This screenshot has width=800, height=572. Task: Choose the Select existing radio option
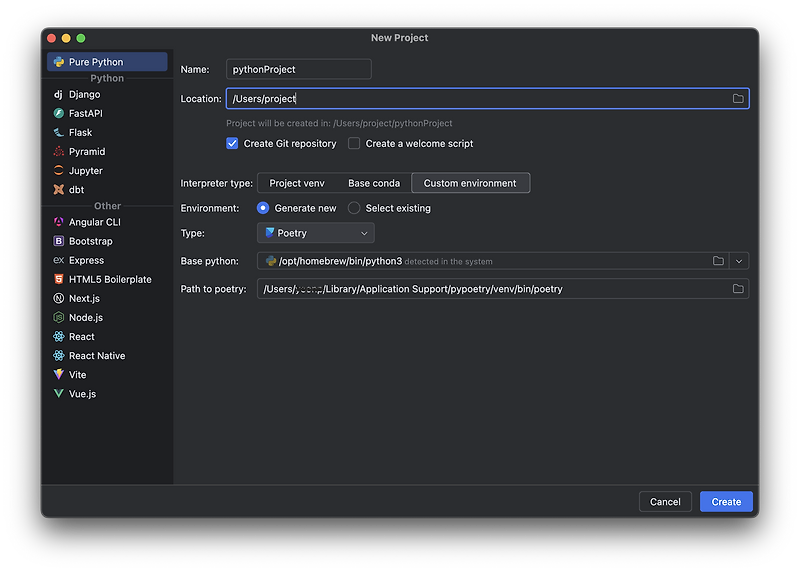coord(354,208)
